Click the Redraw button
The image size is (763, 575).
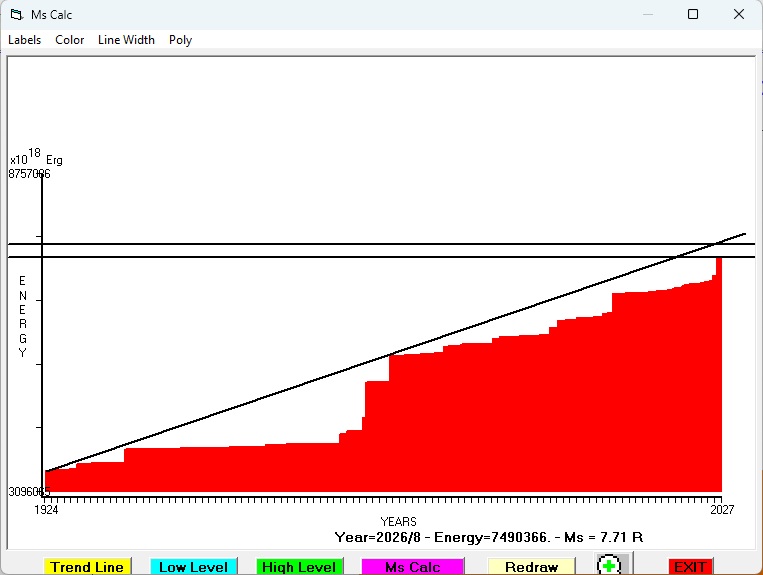click(x=531, y=567)
